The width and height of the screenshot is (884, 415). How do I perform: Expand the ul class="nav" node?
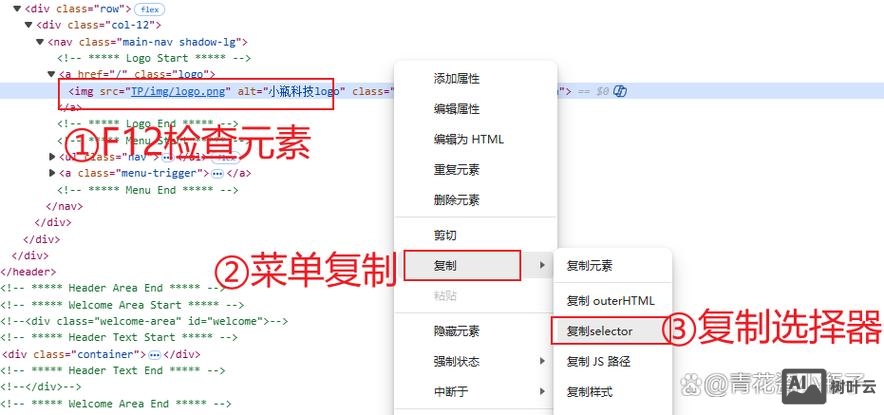point(52,157)
